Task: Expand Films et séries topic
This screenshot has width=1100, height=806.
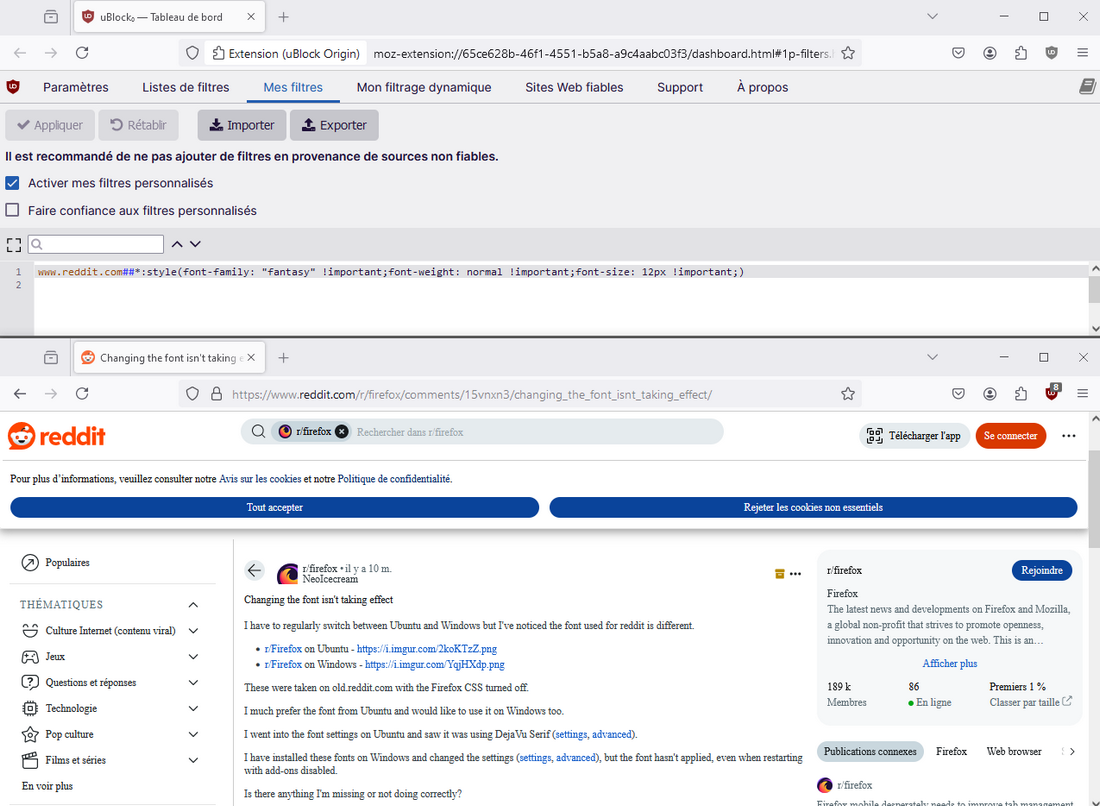Action: tap(193, 760)
